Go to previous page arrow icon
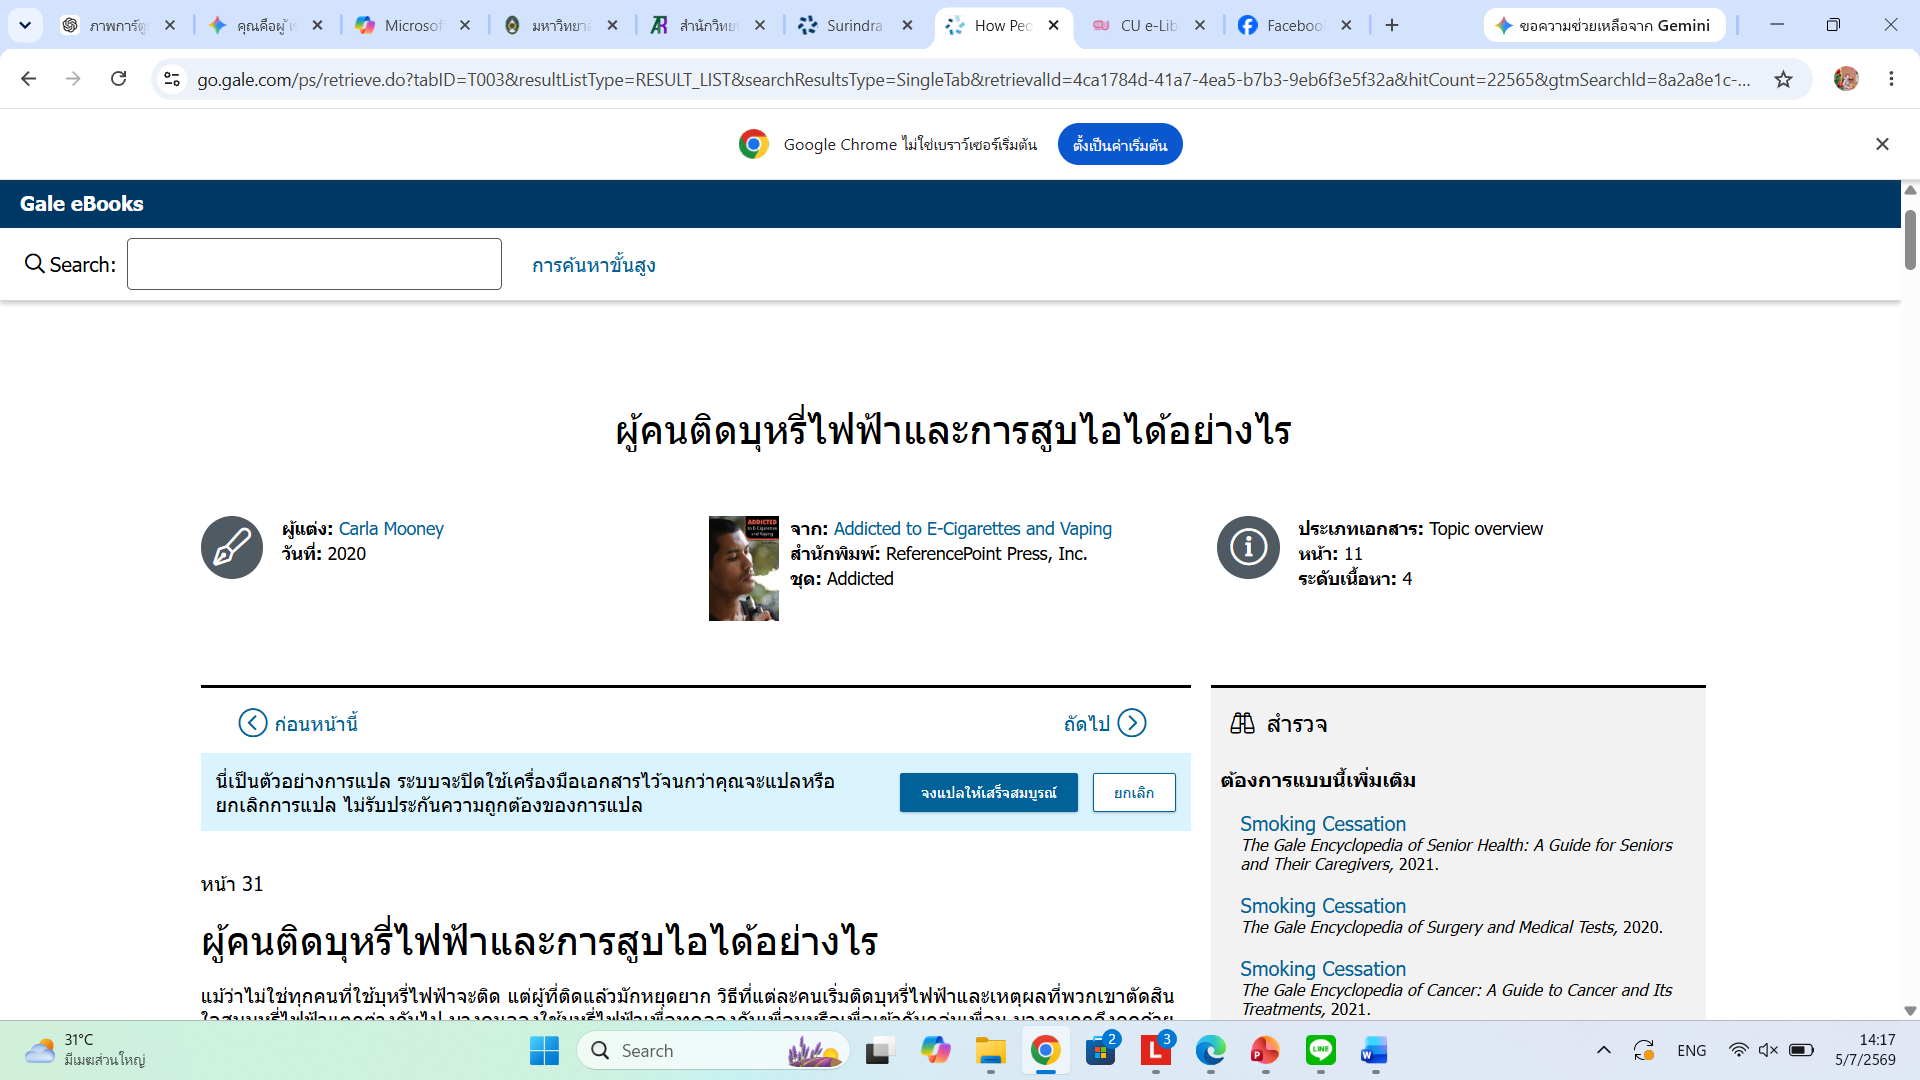 [x=253, y=723]
